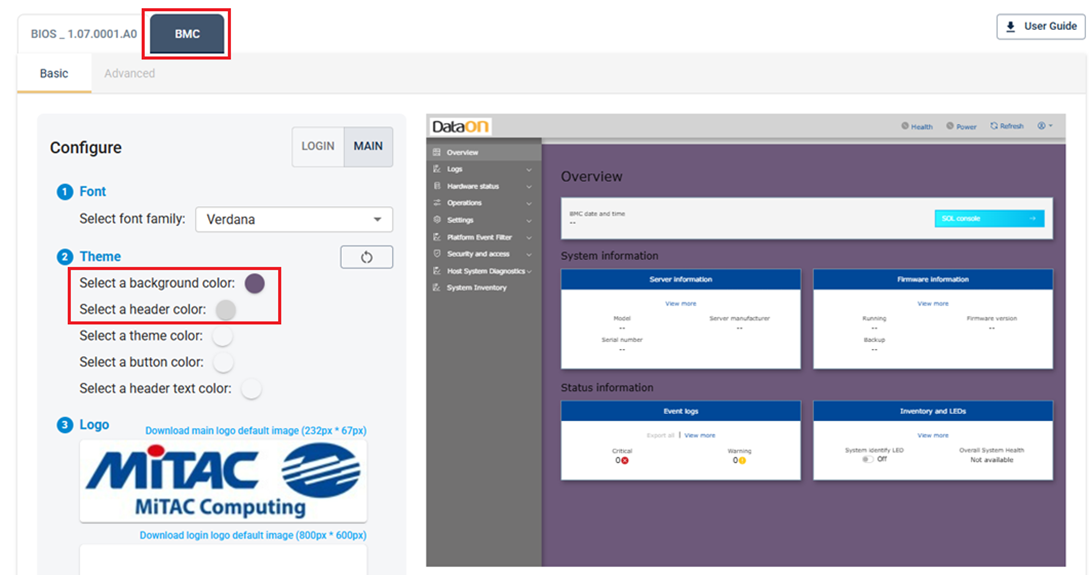The image size is (1089, 575).
Task: Open the font family Verdana dropdown
Action: coord(293,219)
